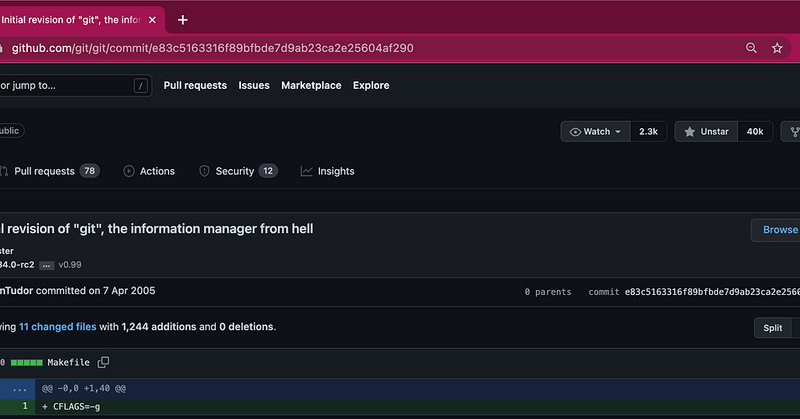Select the Split diff view

click(772, 328)
